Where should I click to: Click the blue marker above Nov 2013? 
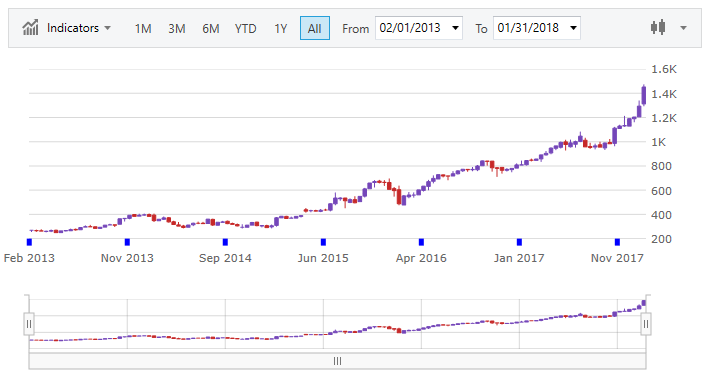[x=127, y=242]
